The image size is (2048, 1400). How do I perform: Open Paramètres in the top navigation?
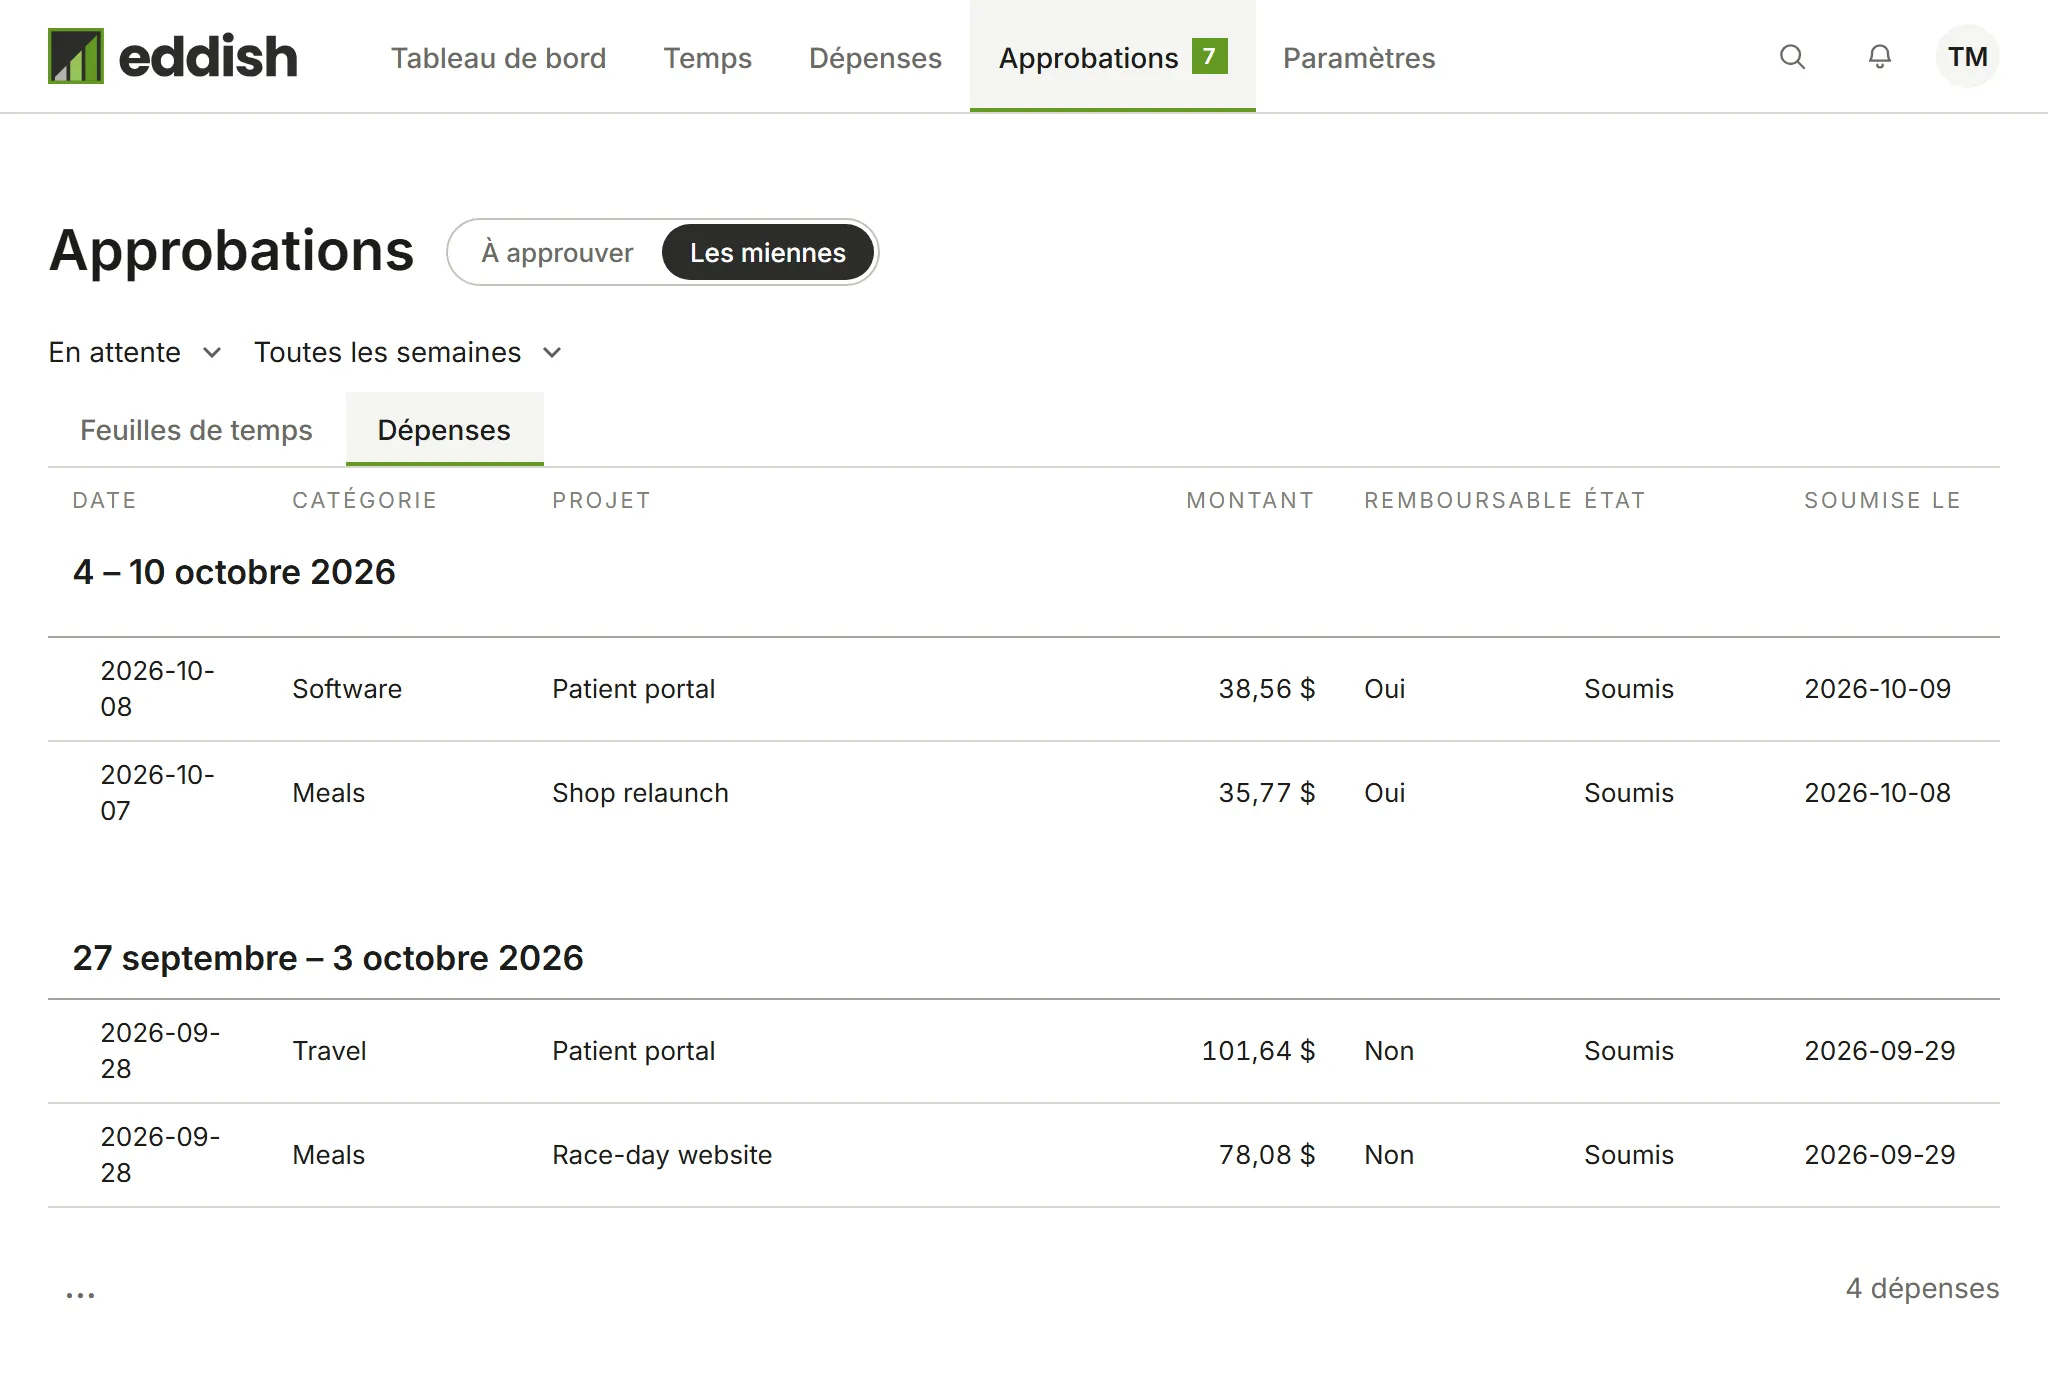point(1359,58)
